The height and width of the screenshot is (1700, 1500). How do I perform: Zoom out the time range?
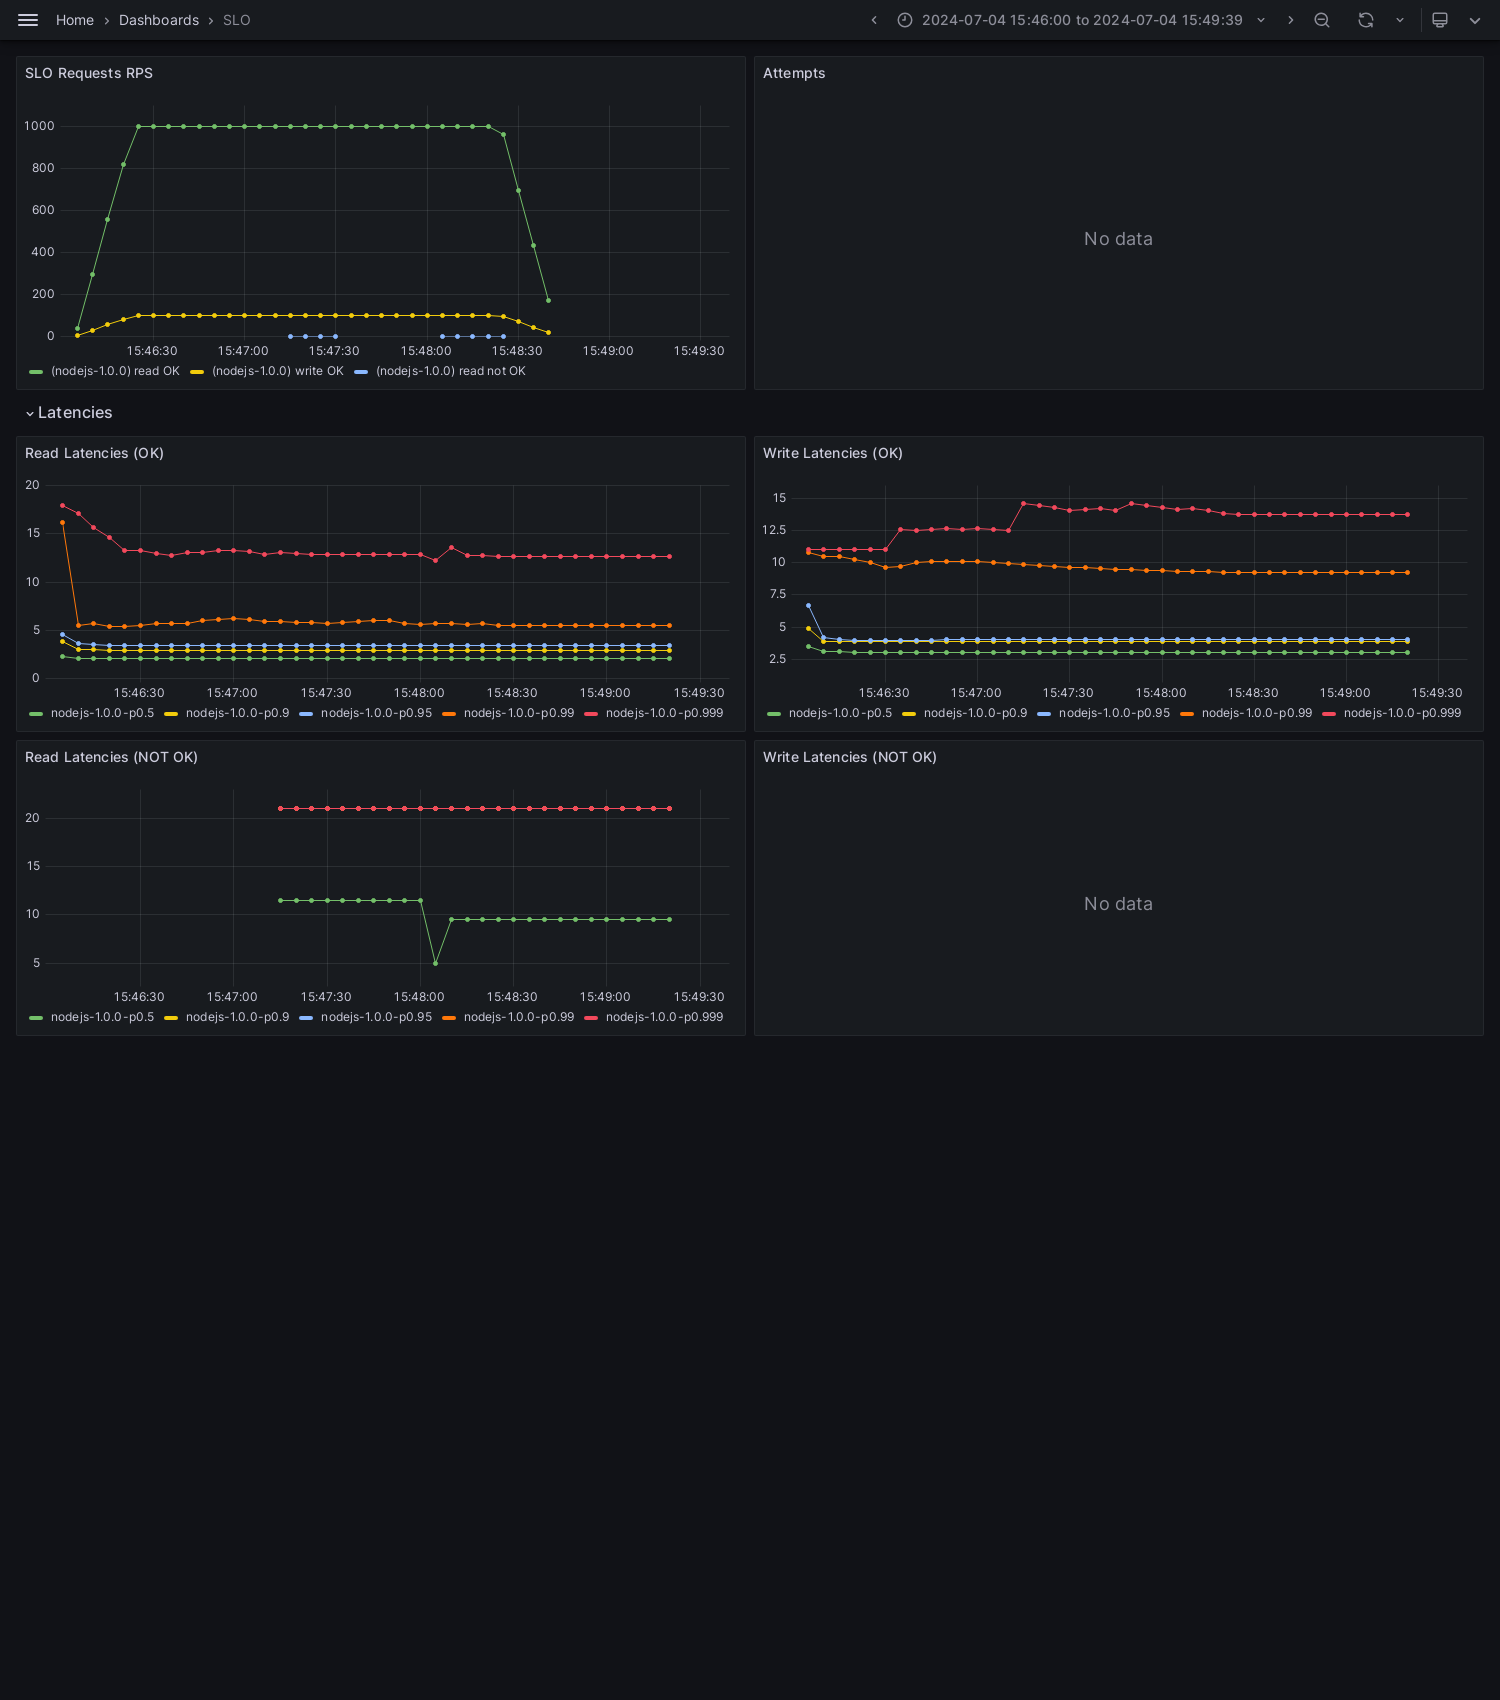(1322, 20)
